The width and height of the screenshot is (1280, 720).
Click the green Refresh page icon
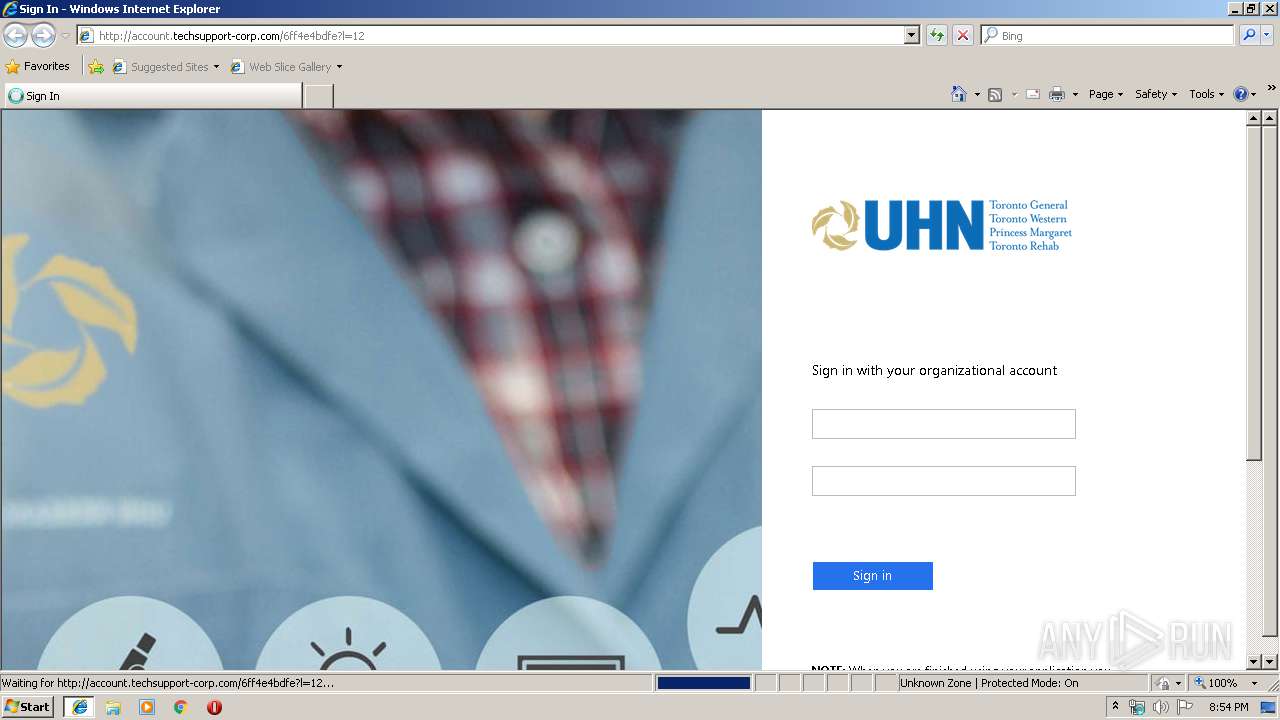pyautogui.click(x=936, y=36)
